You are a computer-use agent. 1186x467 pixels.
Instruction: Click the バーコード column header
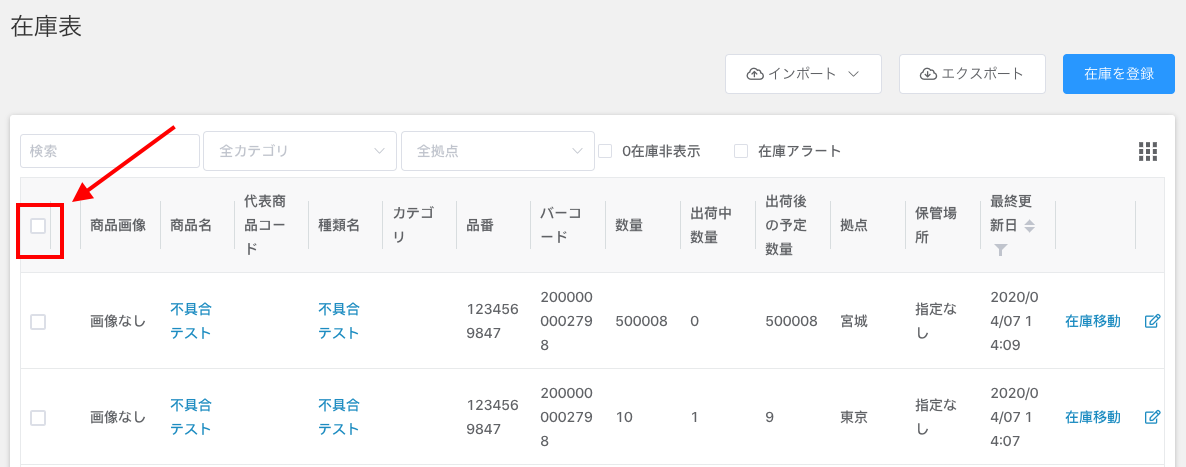[560, 226]
